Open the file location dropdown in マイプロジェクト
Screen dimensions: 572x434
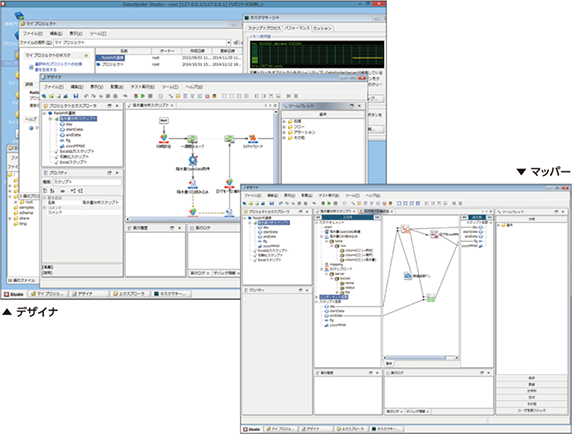tap(229, 43)
